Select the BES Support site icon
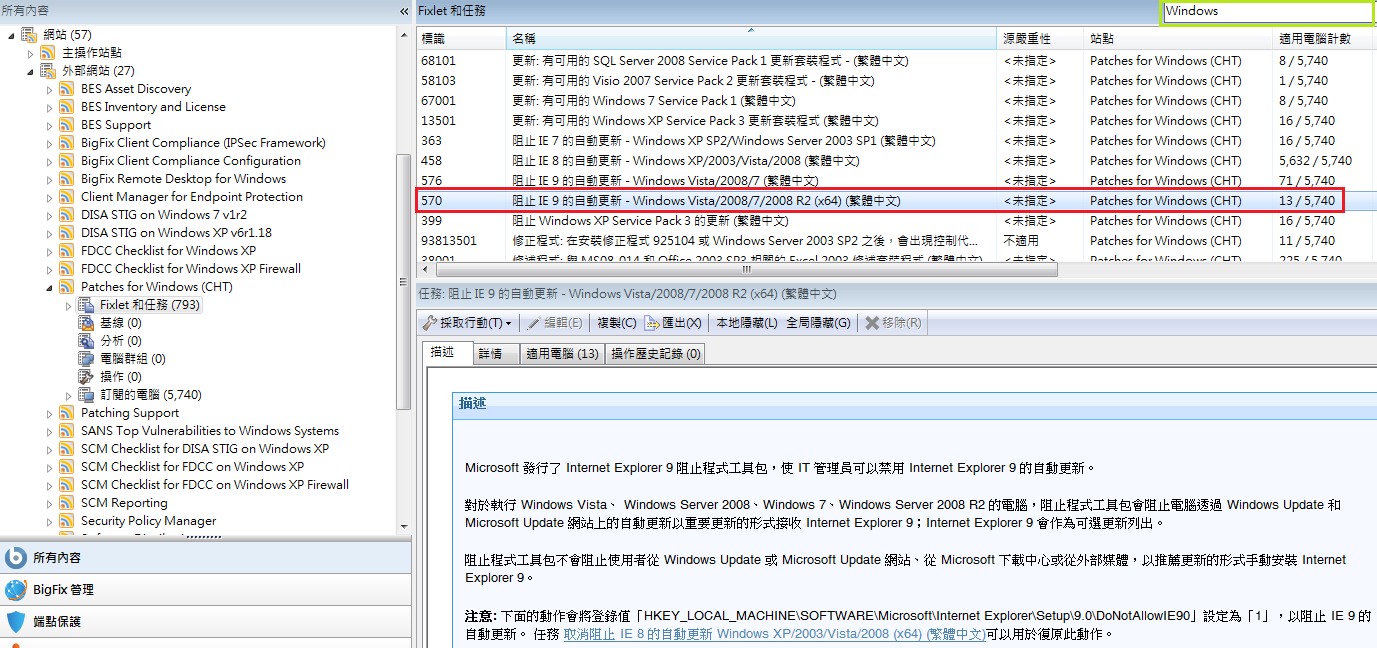The height and width of the screenshot is (648, 1377). [x=67, y=125]
